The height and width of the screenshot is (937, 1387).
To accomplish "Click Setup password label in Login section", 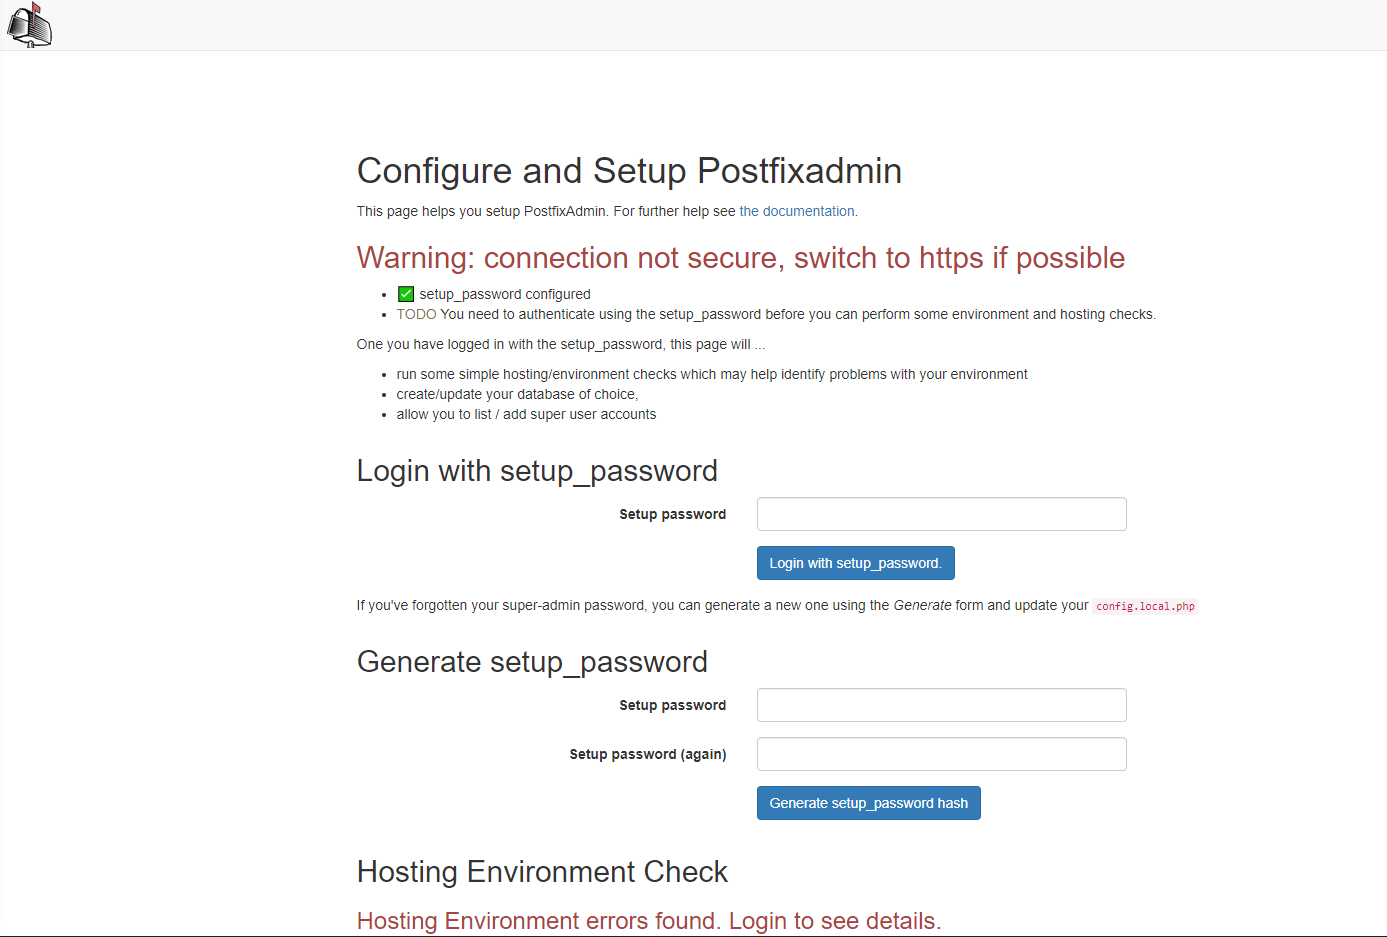I will [x=672, y=514].
